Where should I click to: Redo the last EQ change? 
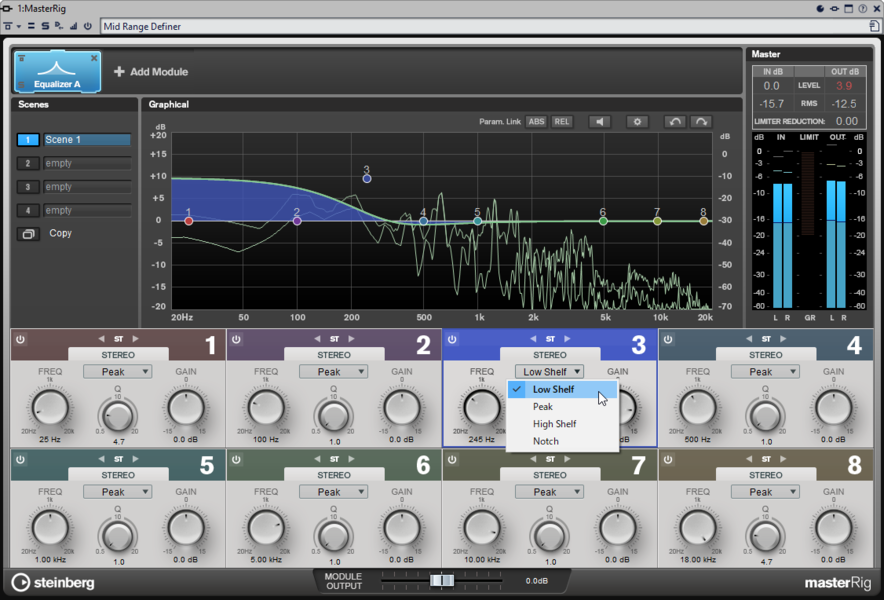click(x=701, y=122)
